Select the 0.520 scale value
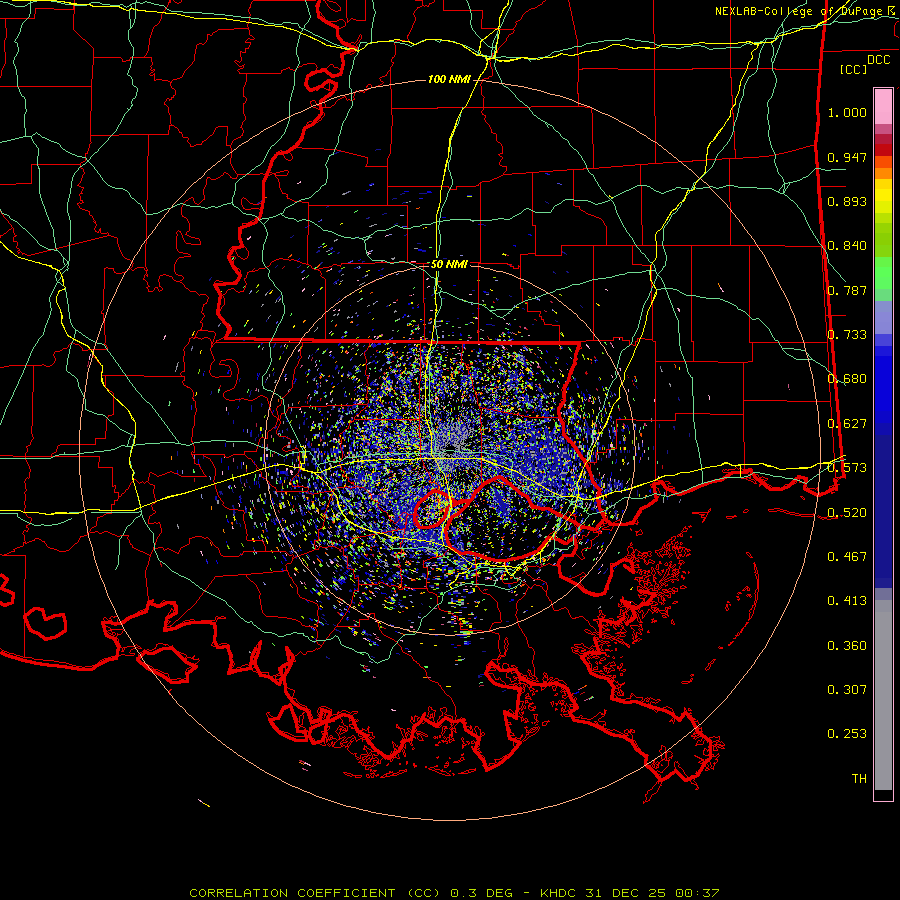This screenshot has height=900, width=900. pos(847,513)
